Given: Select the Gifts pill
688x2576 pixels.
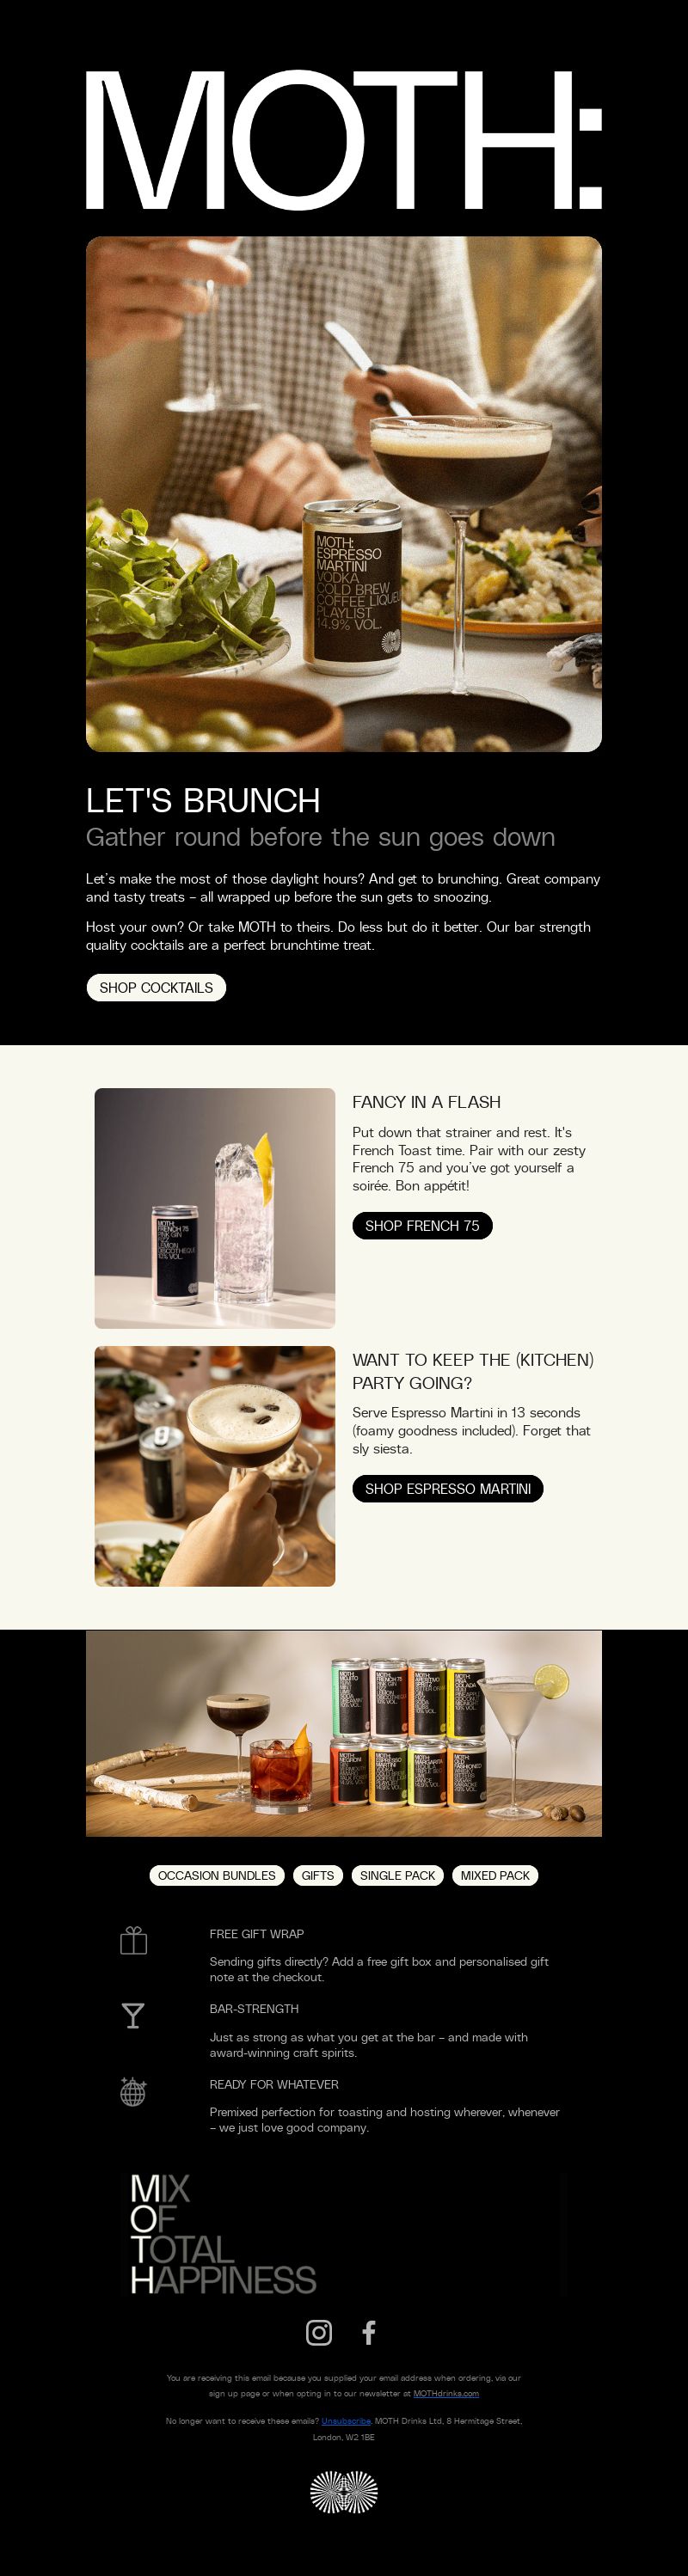Looking at the screenshot, I should [318, 1876].
